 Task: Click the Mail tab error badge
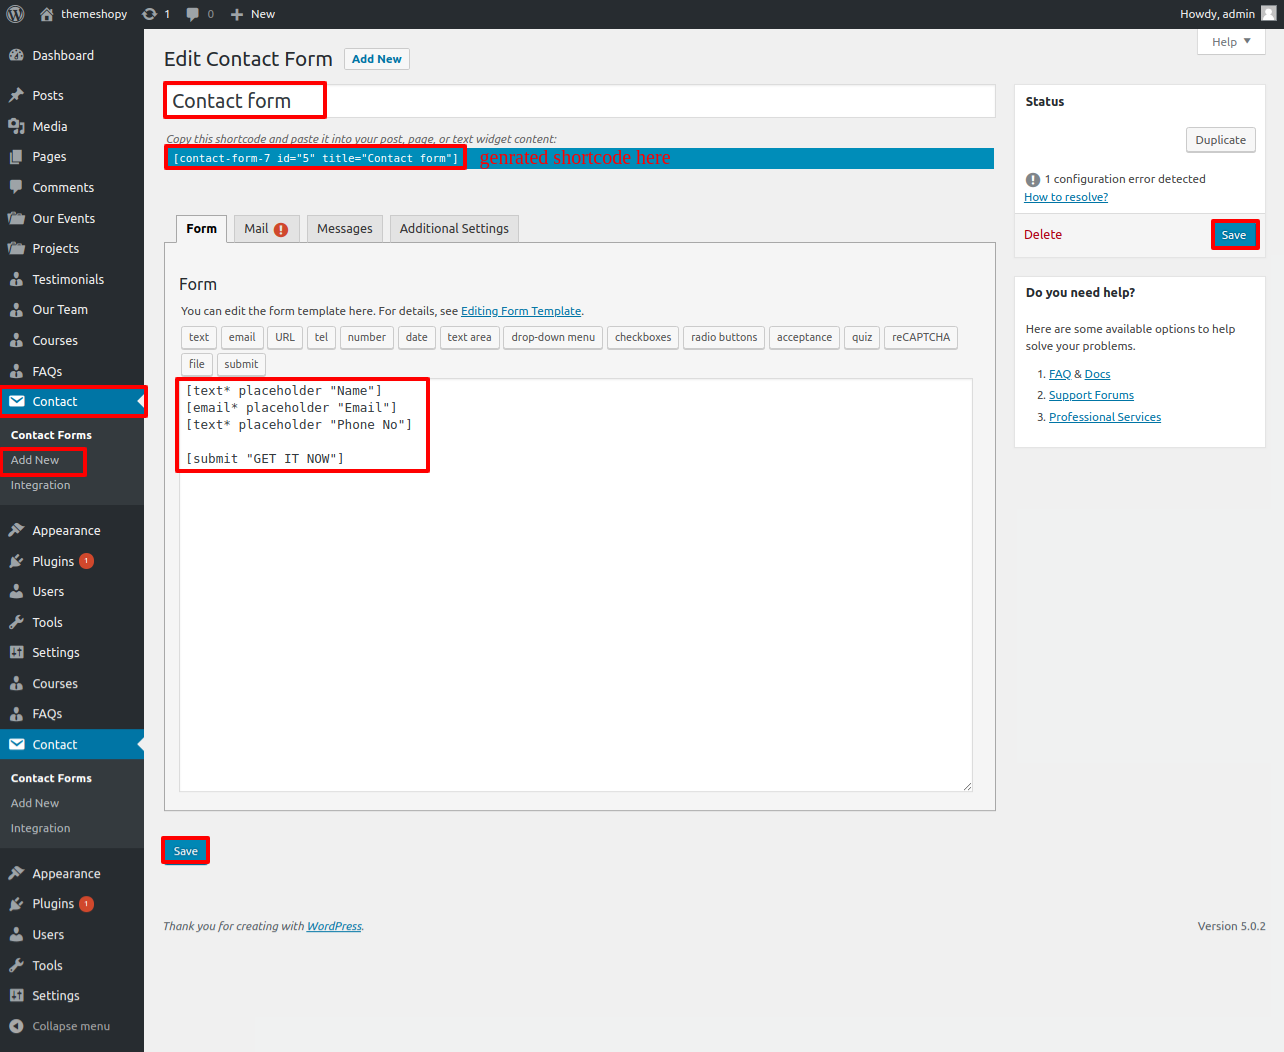tap(281, 230)
